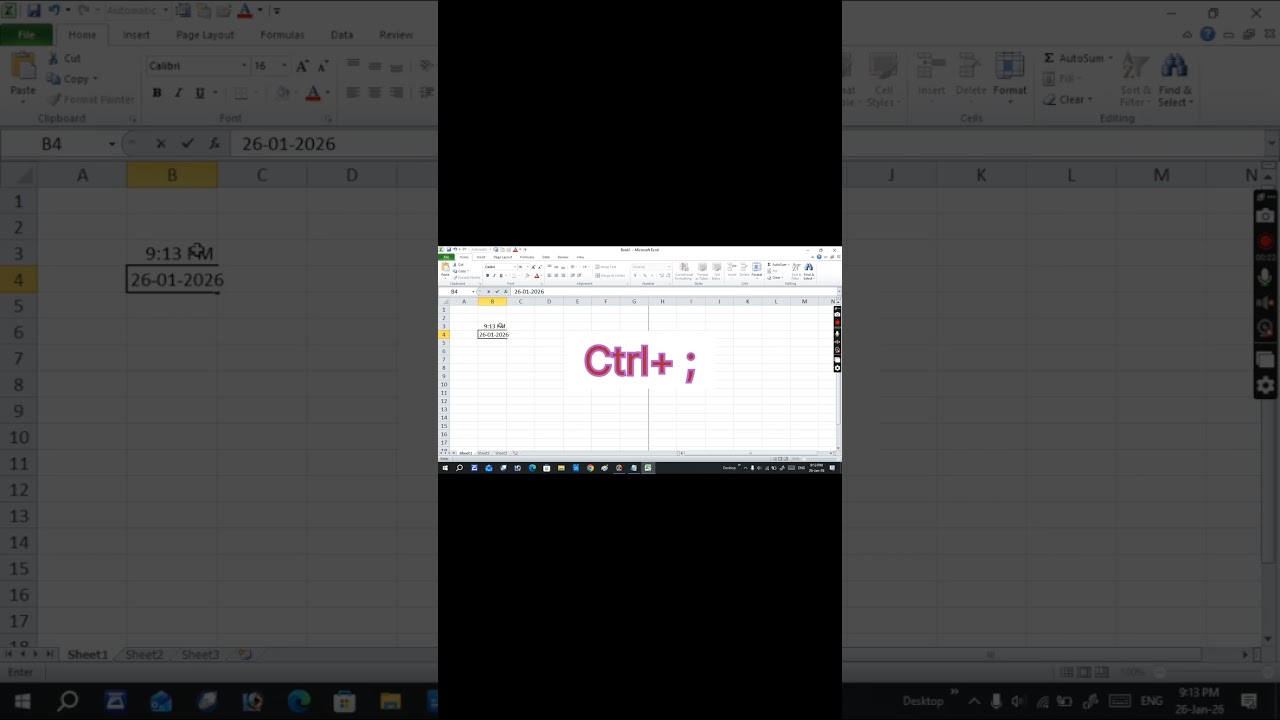This screenshot has height=720, width=1280.
Task: Switch to Data tab in enlarged background ribbon
Action: point(342,34)
